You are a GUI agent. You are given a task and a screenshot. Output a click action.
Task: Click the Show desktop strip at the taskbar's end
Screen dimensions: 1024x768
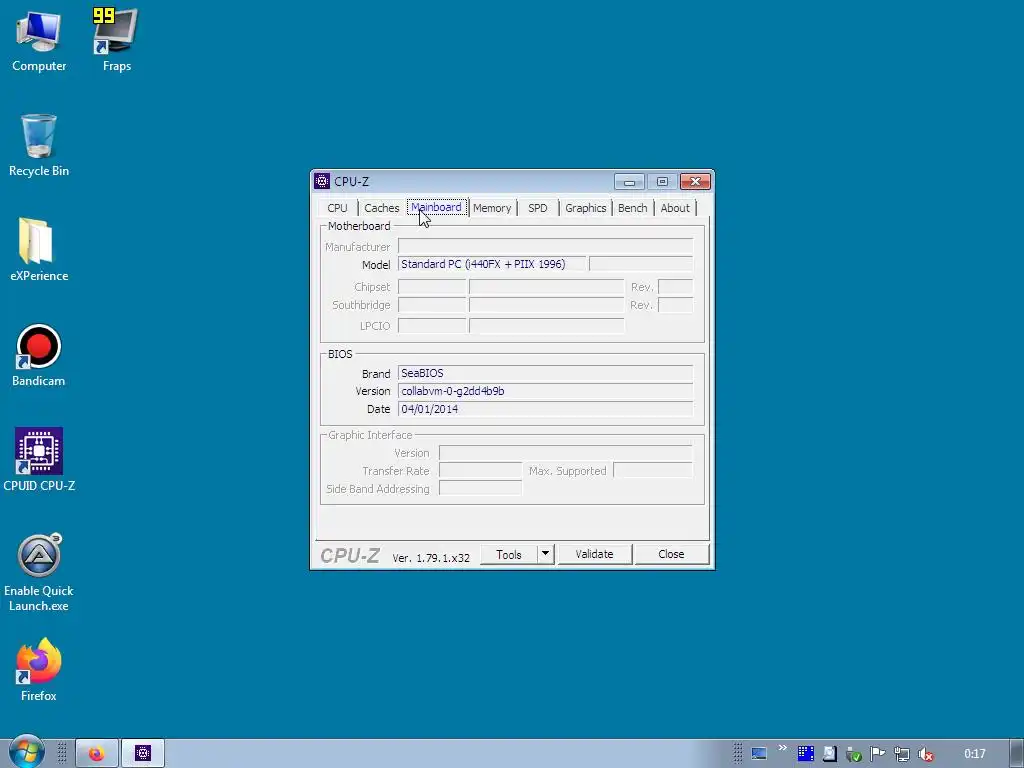(1017, 754)
